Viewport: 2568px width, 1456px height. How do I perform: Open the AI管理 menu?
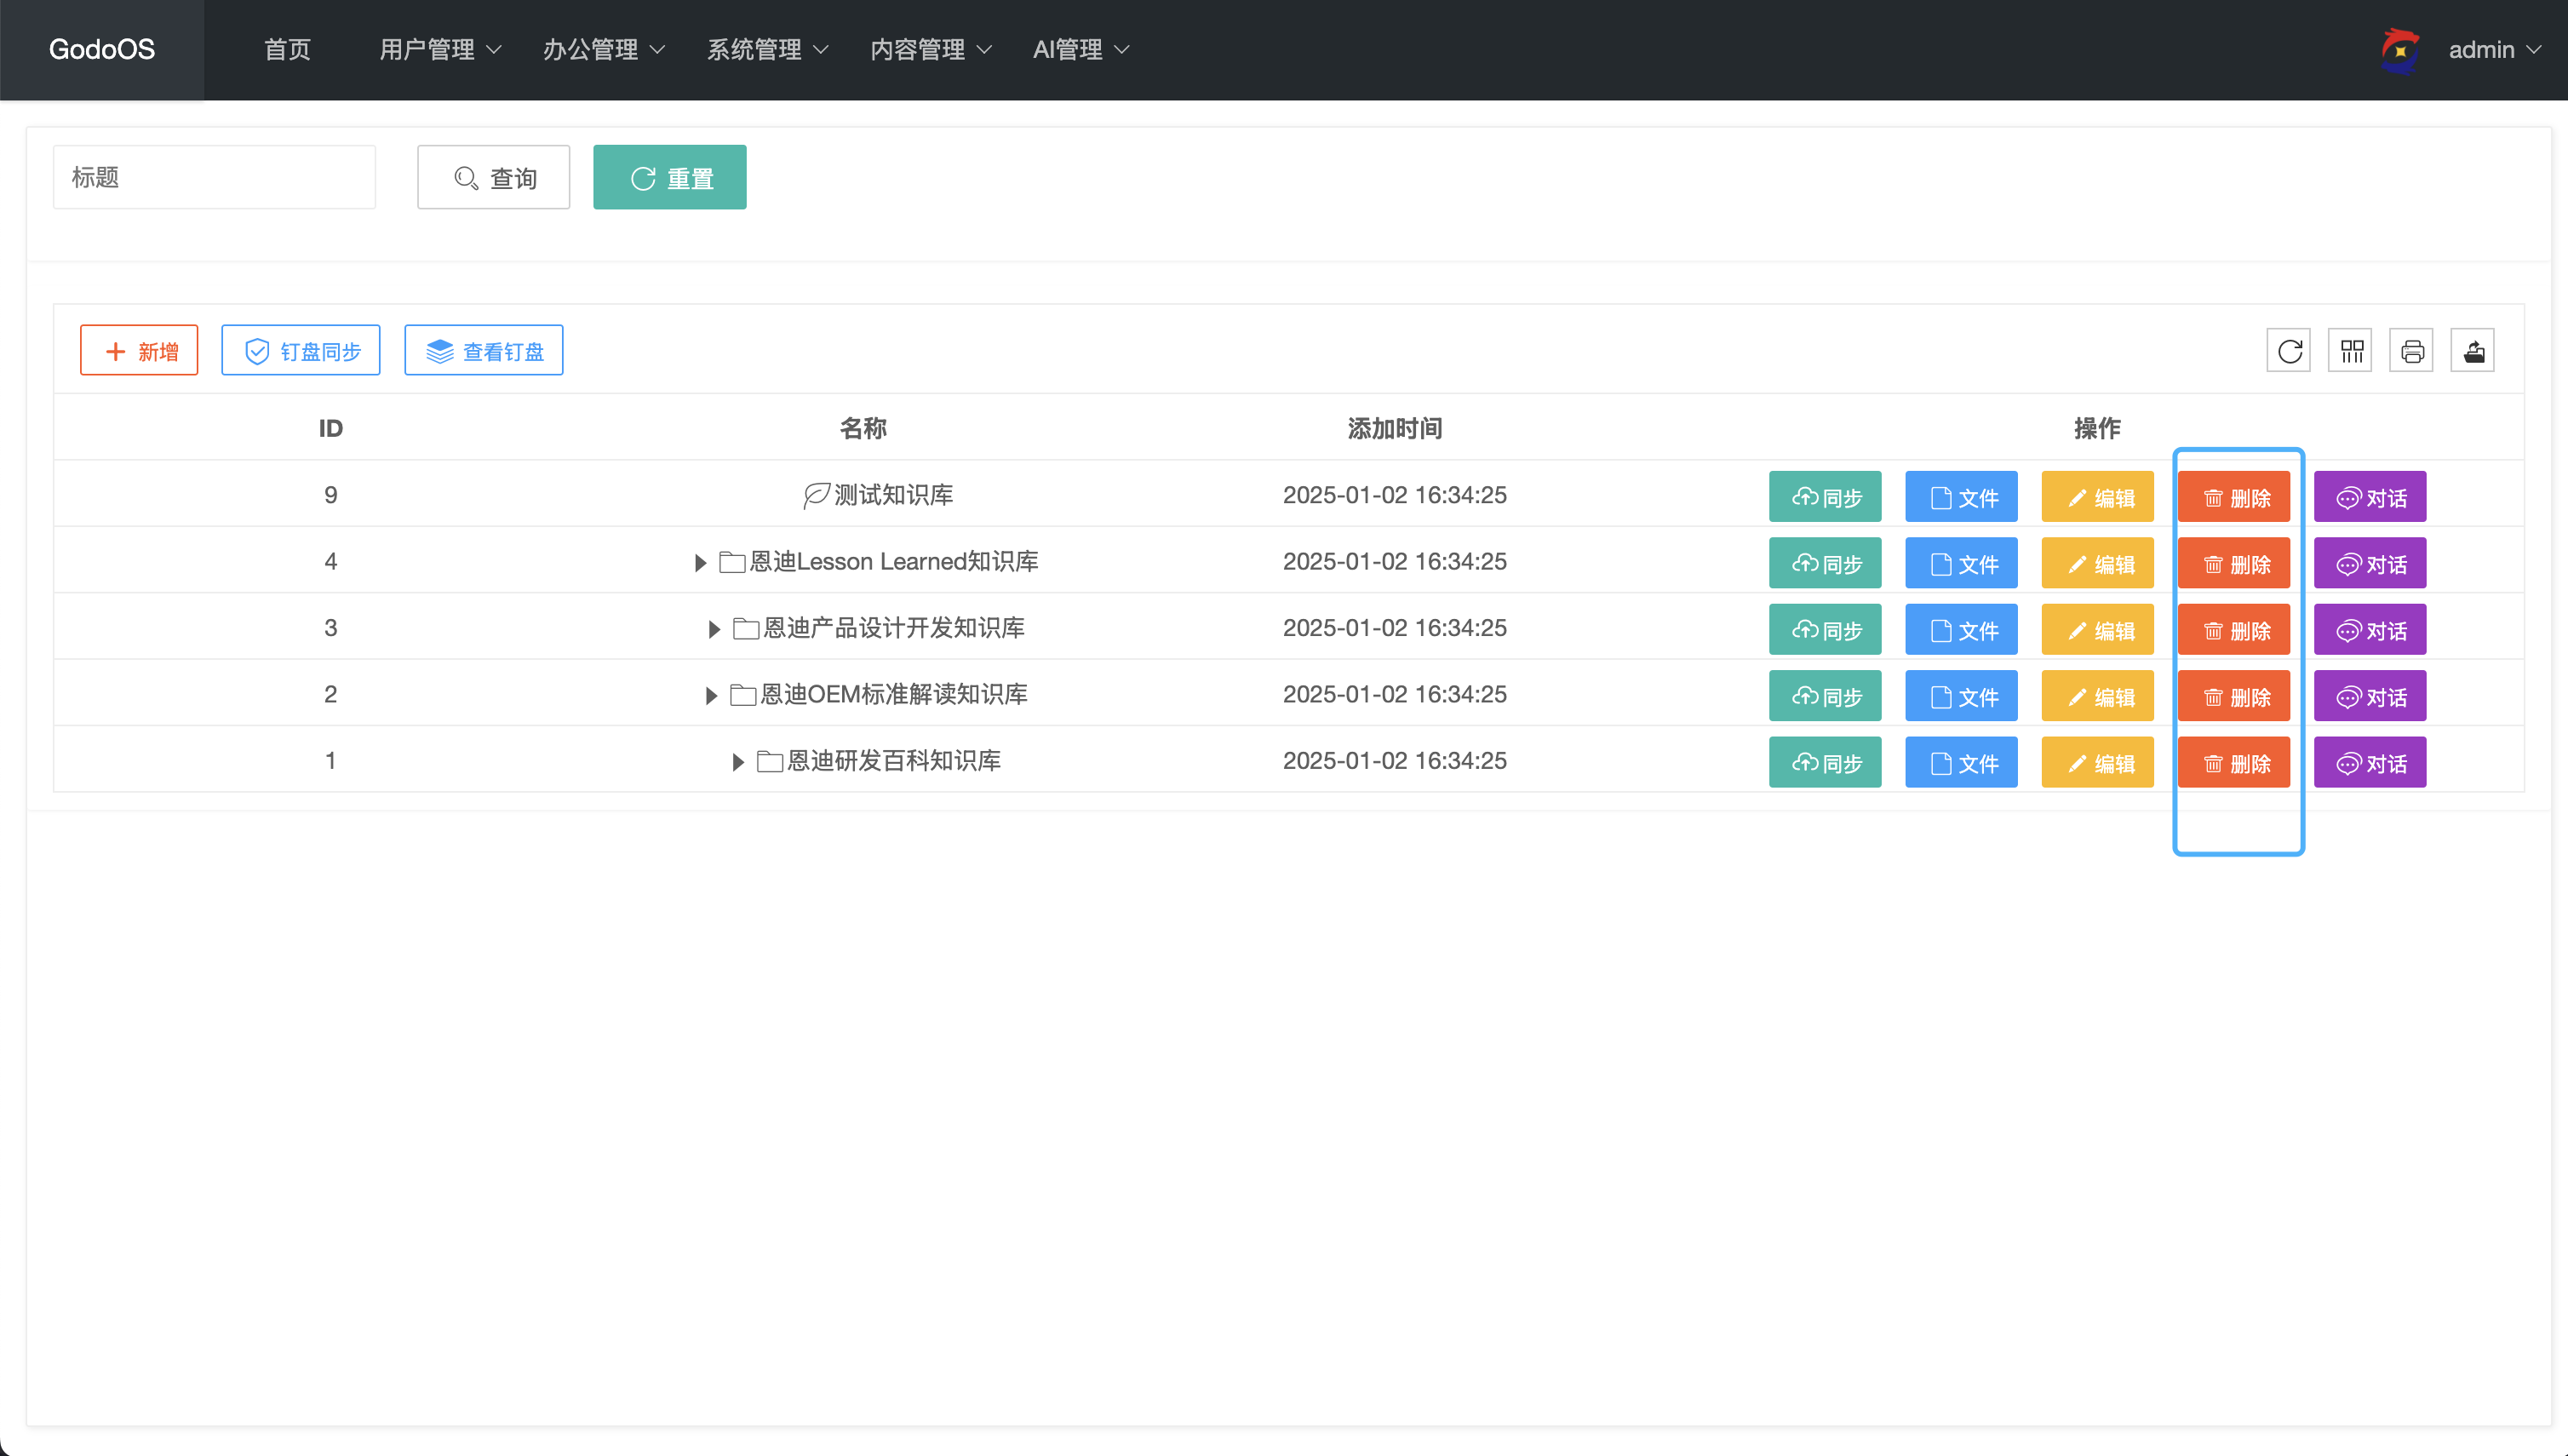1080,50
